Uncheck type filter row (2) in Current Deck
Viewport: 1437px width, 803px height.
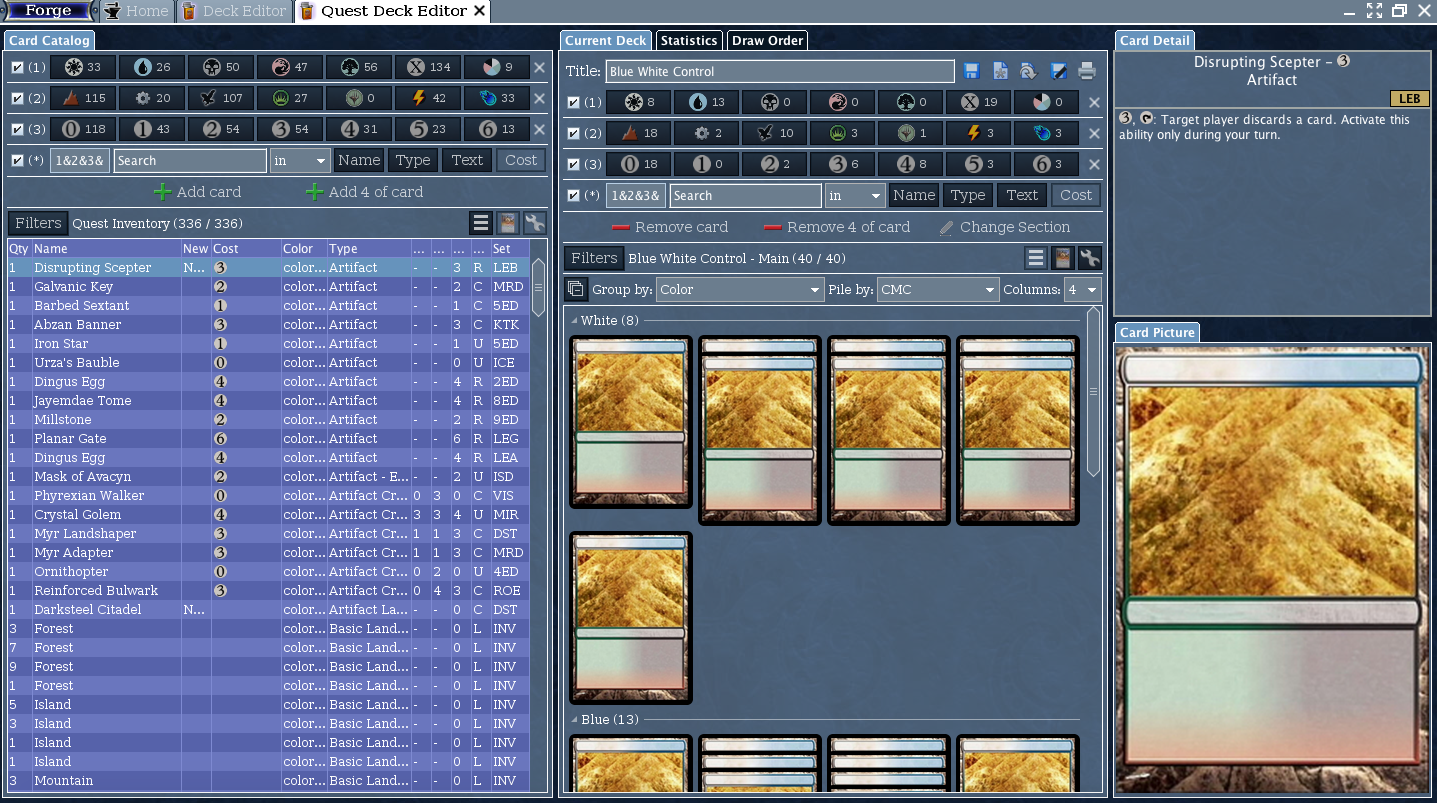573,134
